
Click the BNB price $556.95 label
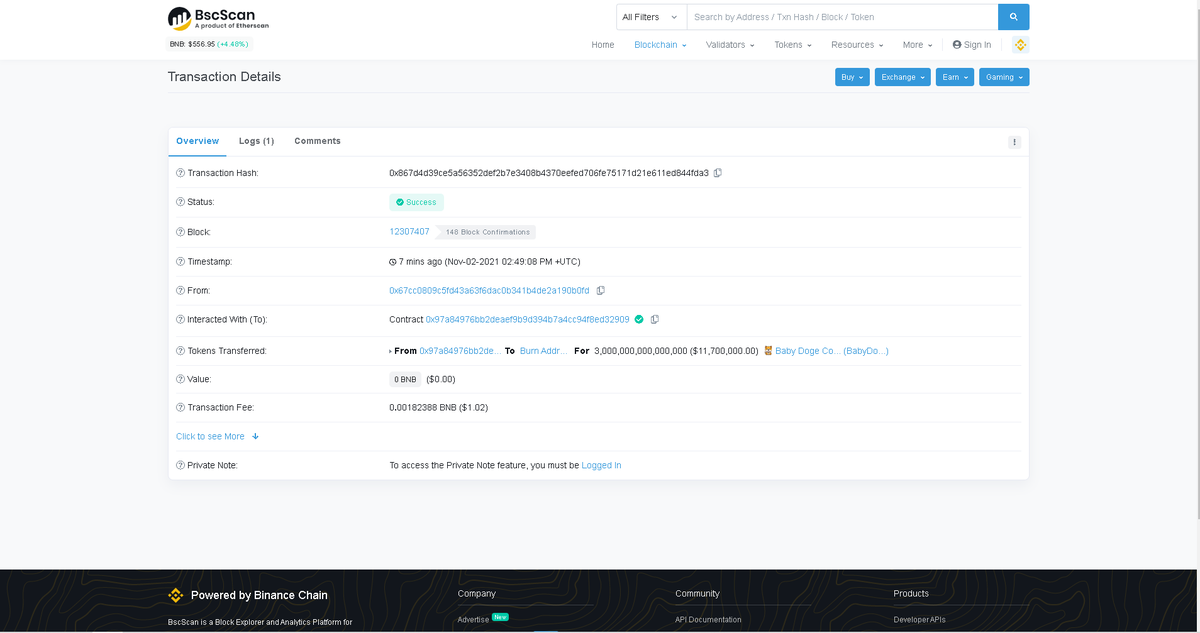(208, 44)
